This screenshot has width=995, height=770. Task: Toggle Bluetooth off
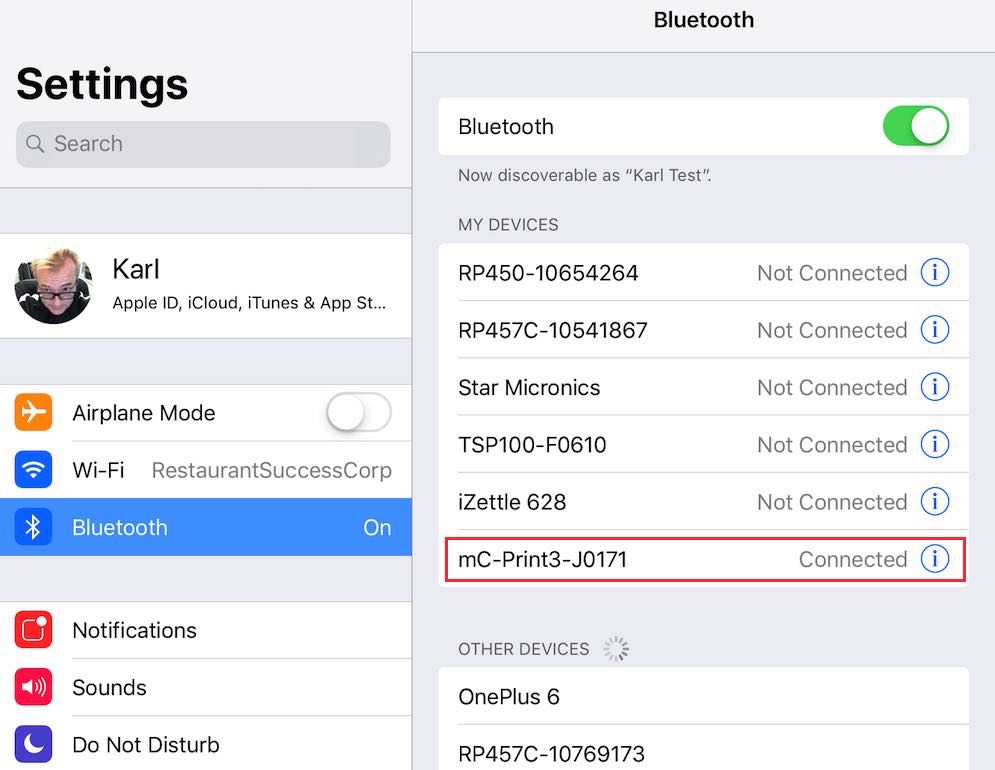click(916, 126)
